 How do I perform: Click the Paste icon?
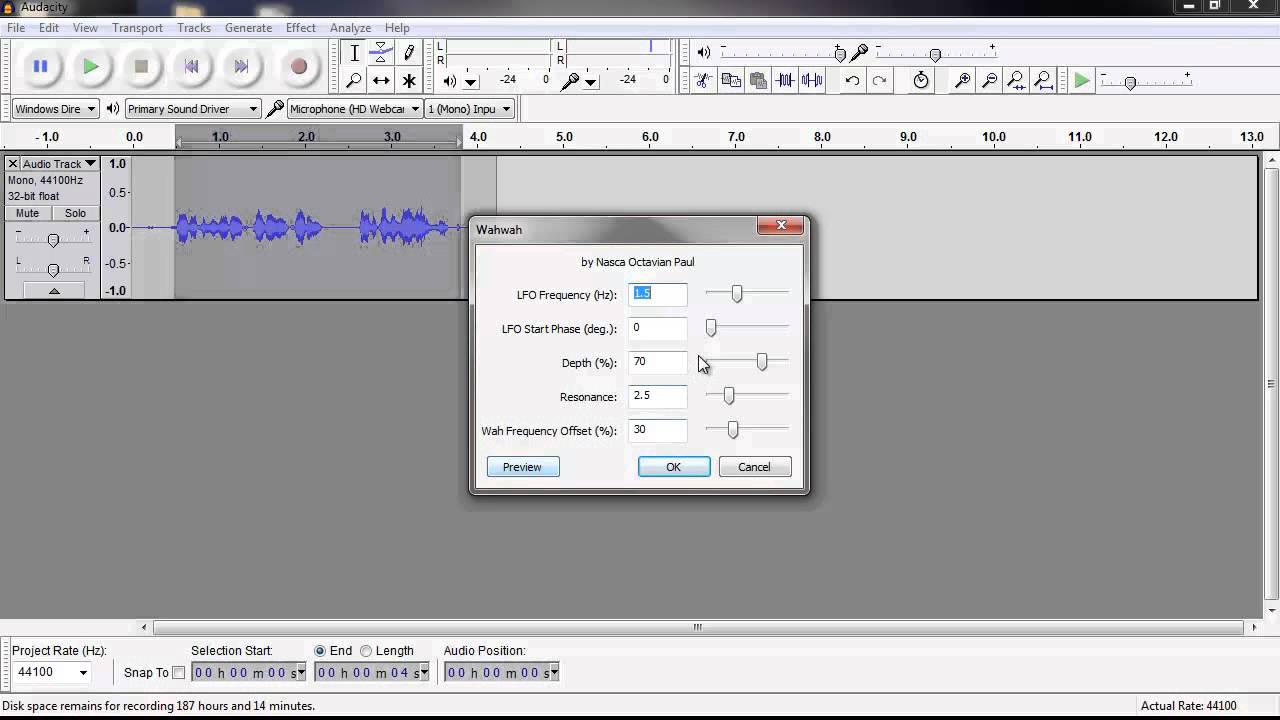tap(758, 81)
